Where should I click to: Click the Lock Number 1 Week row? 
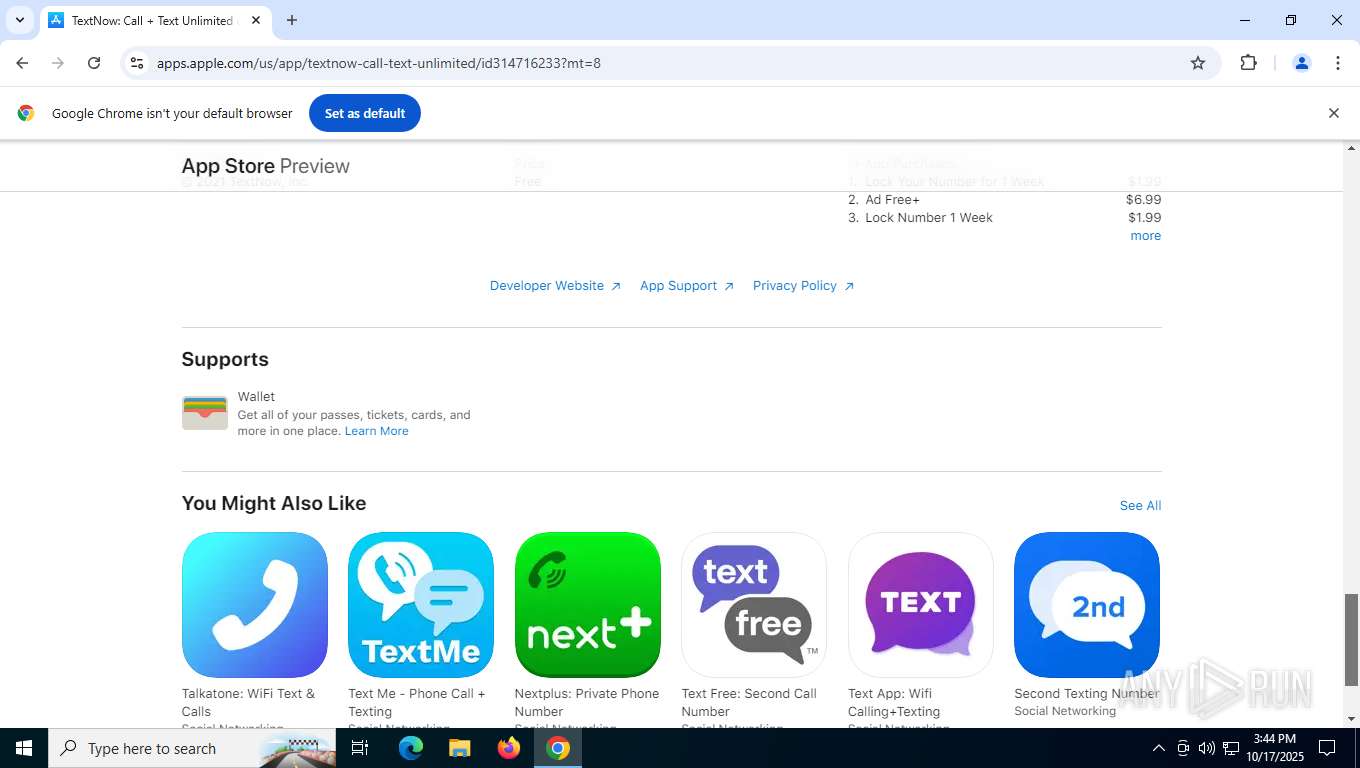[1004, 218]
